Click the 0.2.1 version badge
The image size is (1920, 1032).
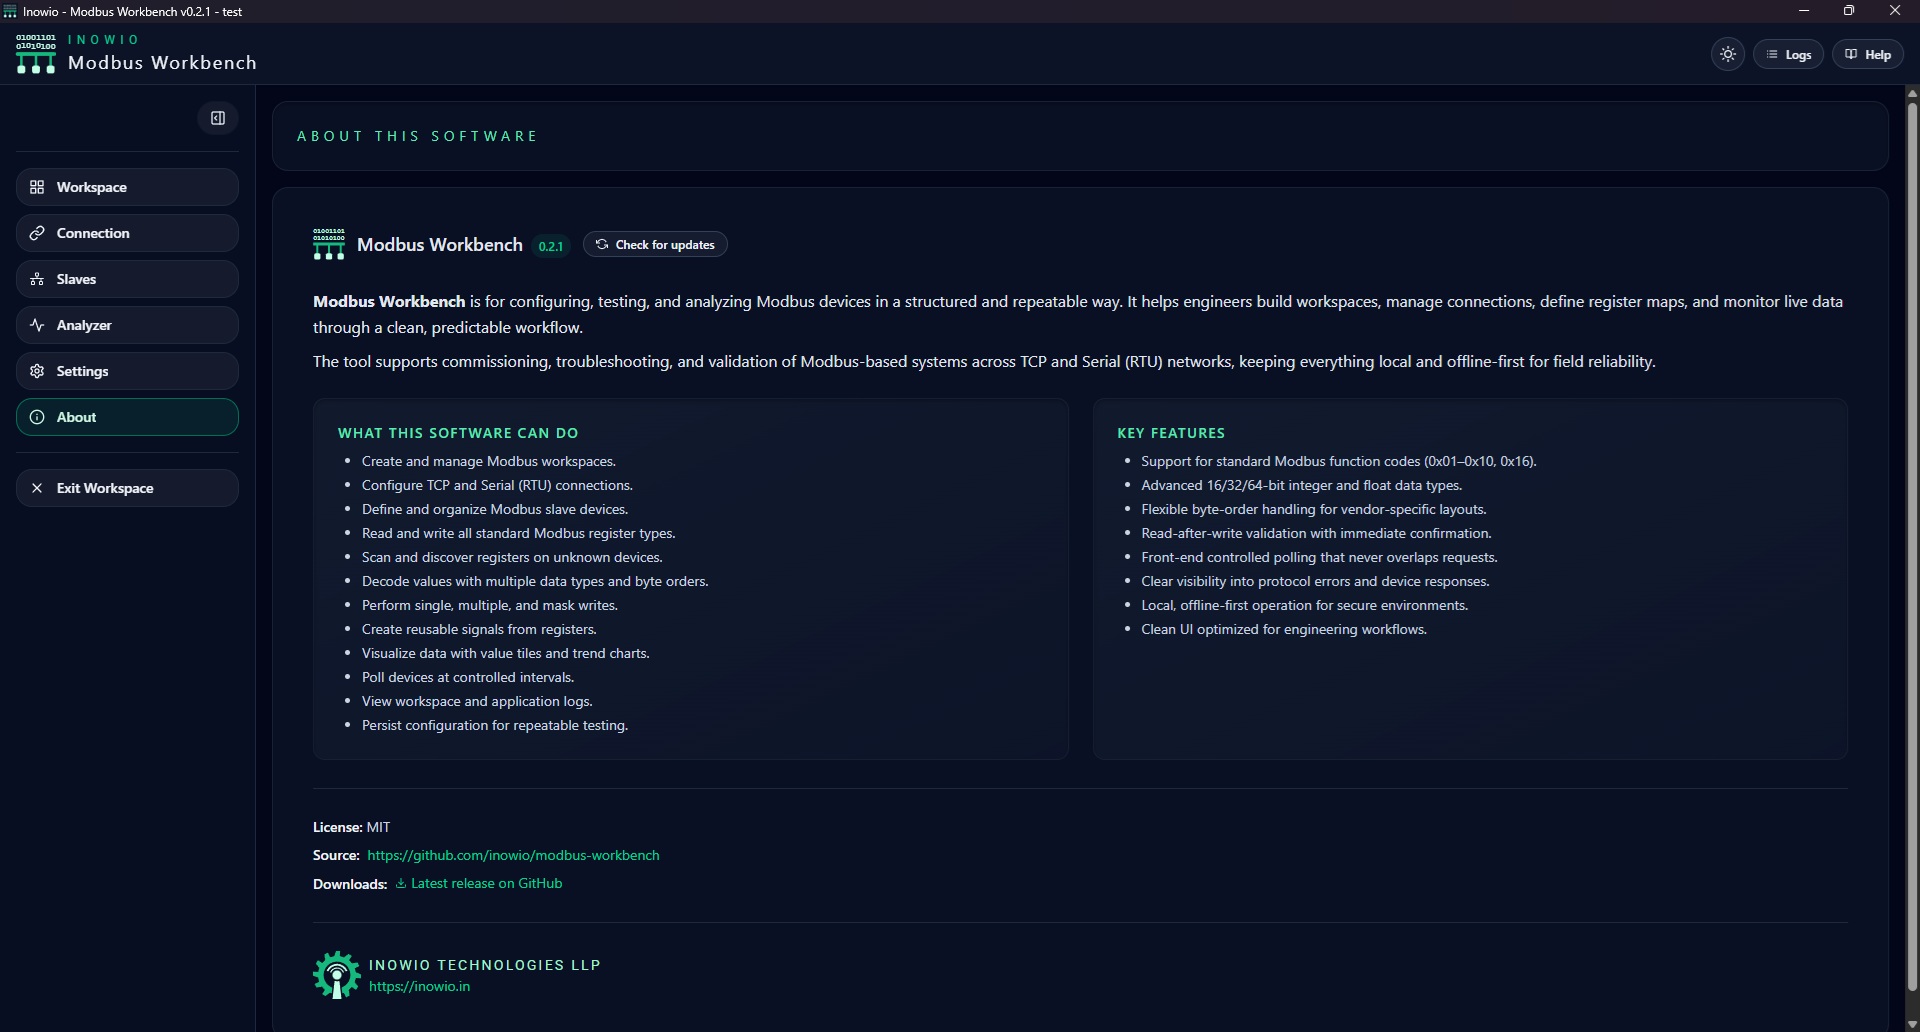551,246
